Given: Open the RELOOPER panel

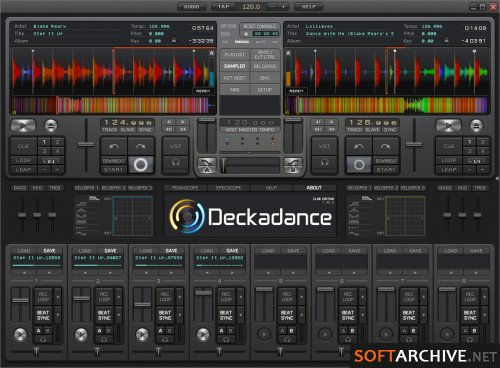Looking at the screenshot, I should [265, 66].
